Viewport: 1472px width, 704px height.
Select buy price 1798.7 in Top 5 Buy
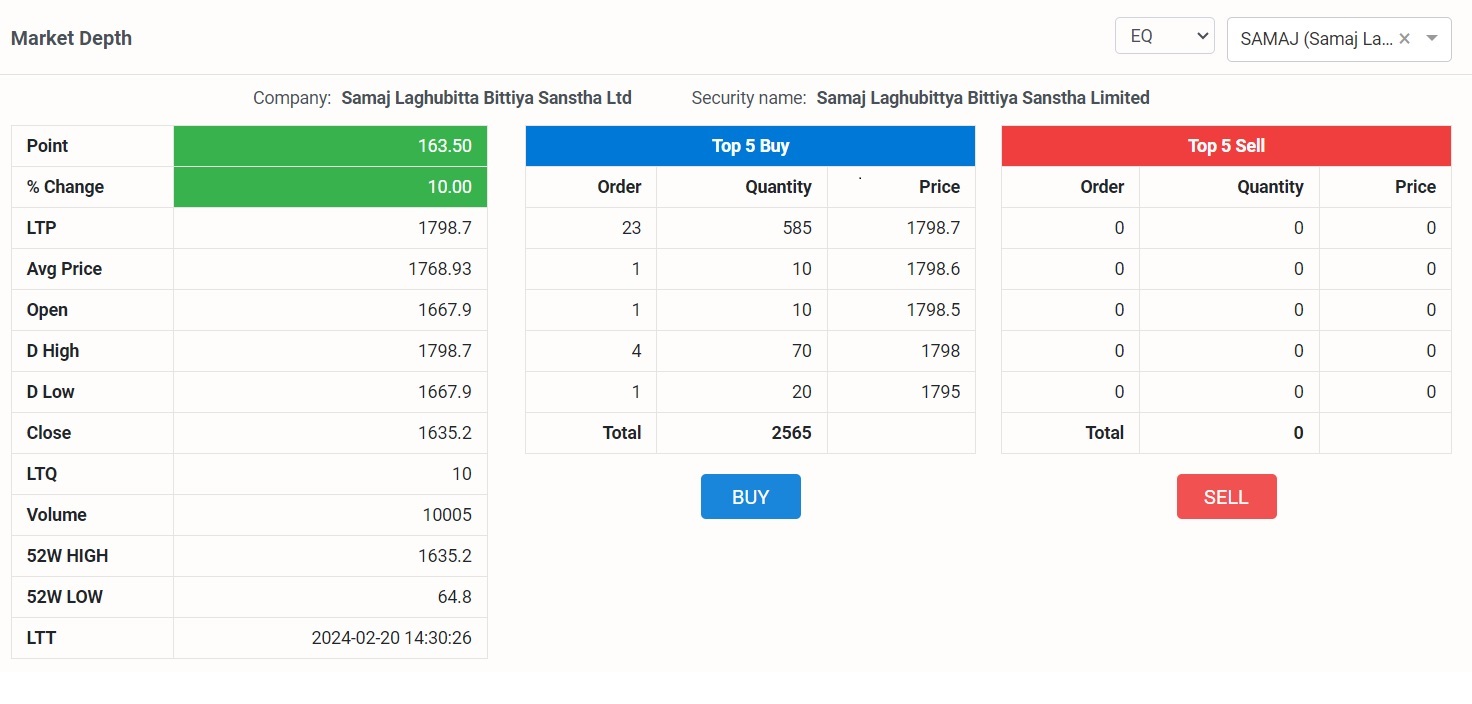point(933,228)
